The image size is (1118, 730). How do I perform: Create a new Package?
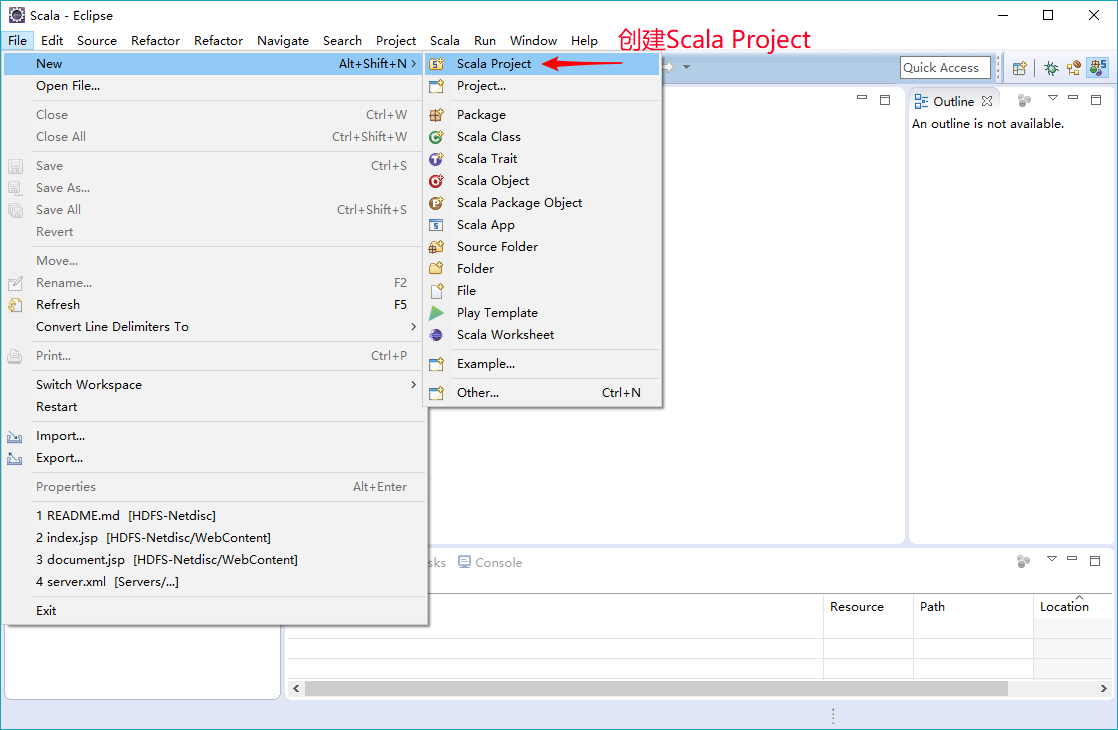point(543,115)
